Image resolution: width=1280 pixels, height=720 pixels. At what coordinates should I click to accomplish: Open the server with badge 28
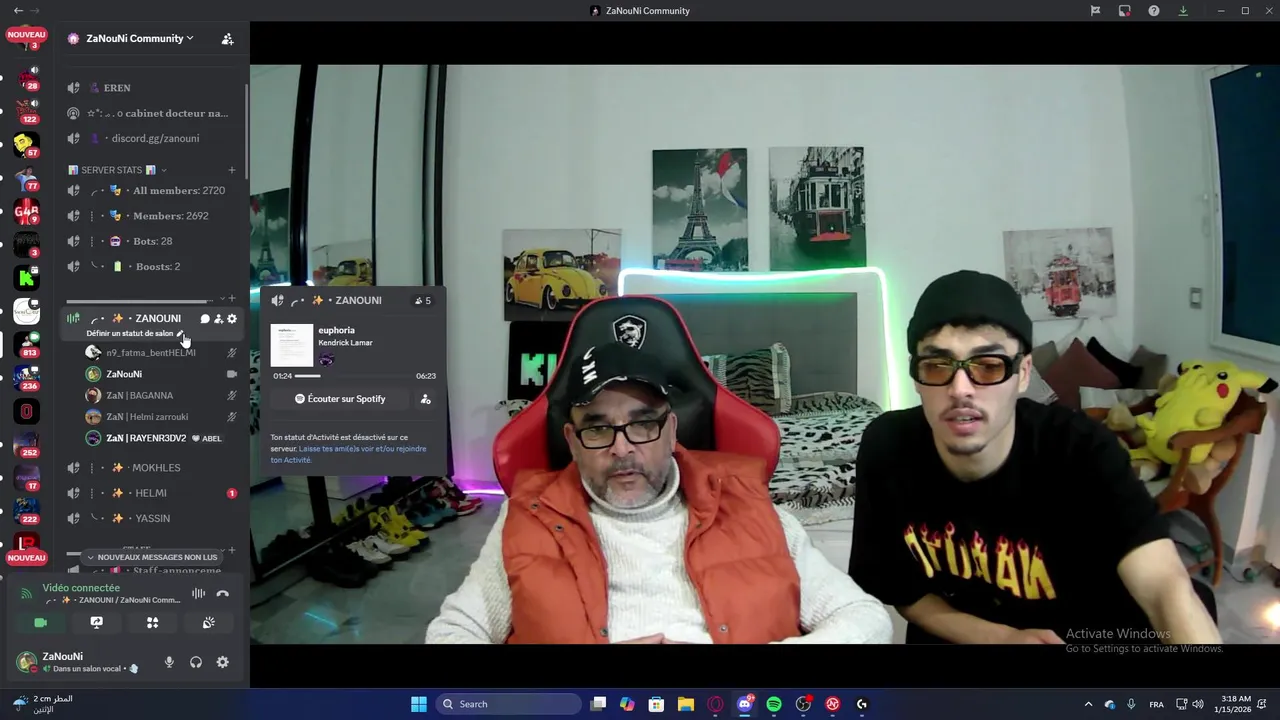[x=27, y=77]
